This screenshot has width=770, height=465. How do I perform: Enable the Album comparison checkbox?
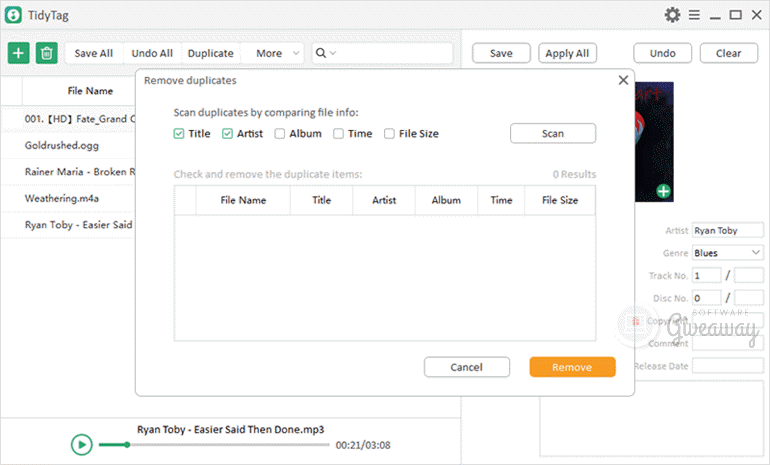280,133
